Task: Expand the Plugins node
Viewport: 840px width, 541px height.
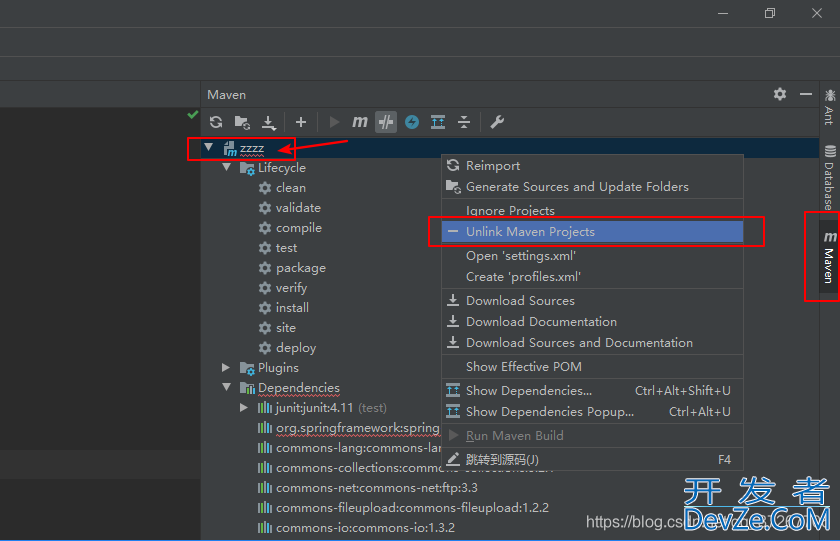Action: click(226, 367)
